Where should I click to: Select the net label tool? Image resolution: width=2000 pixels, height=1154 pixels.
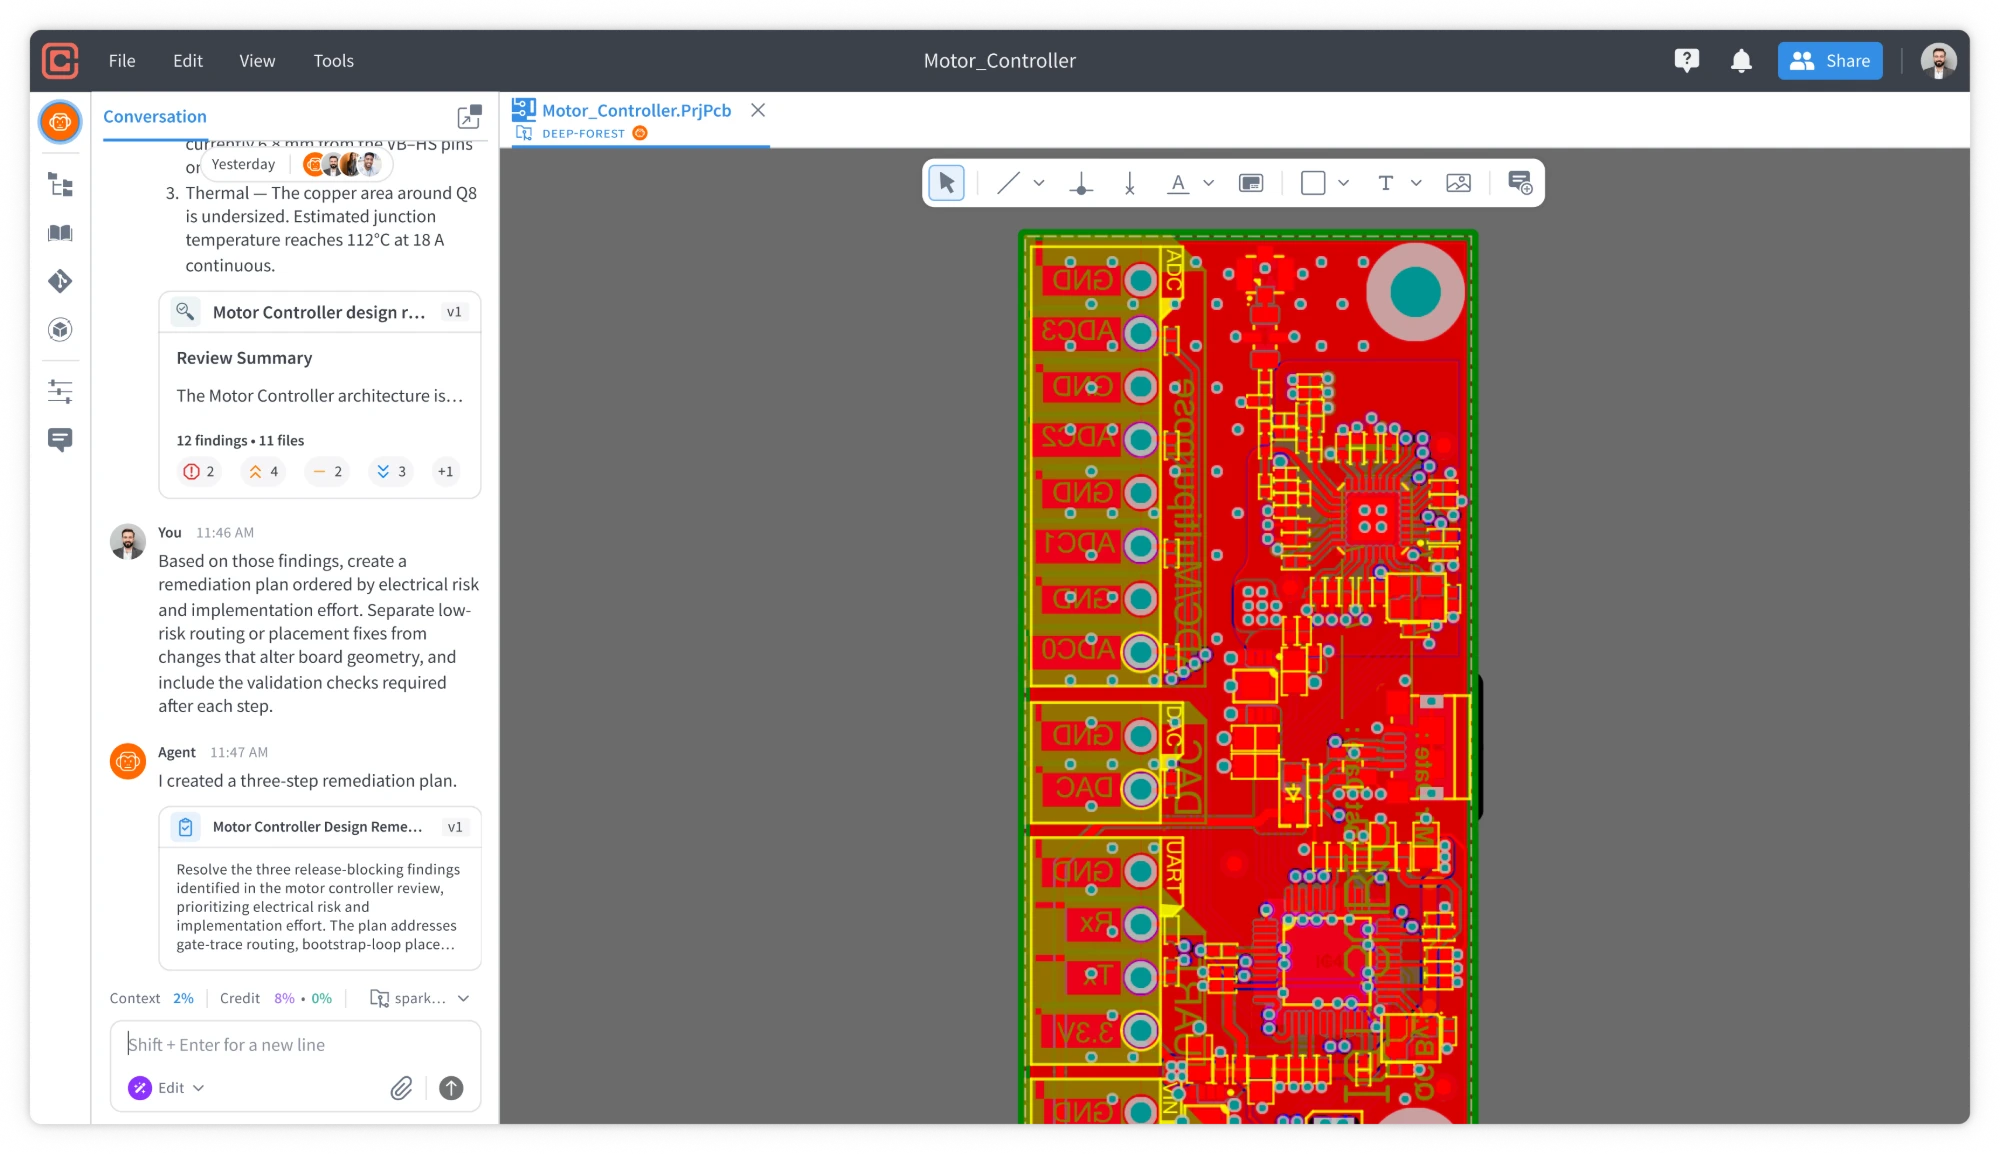coord(1178,183)
